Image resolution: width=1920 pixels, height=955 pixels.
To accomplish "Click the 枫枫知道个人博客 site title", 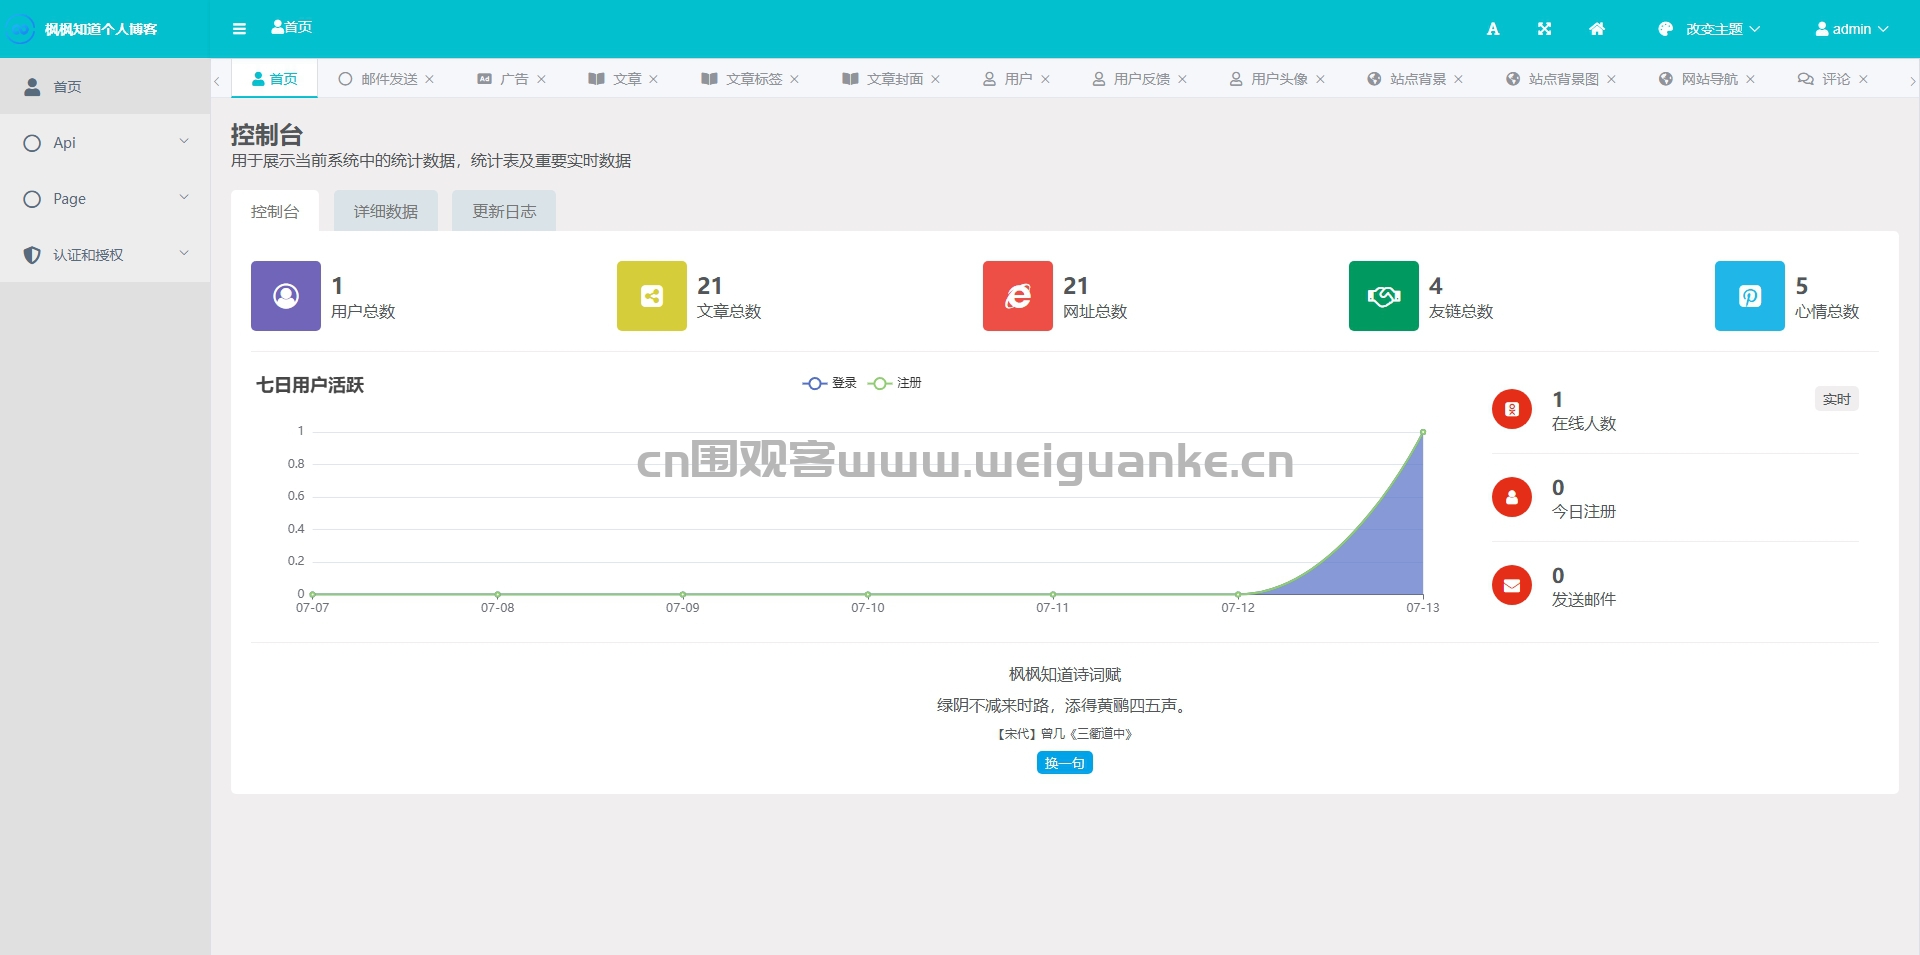I will tap(101, 29).
